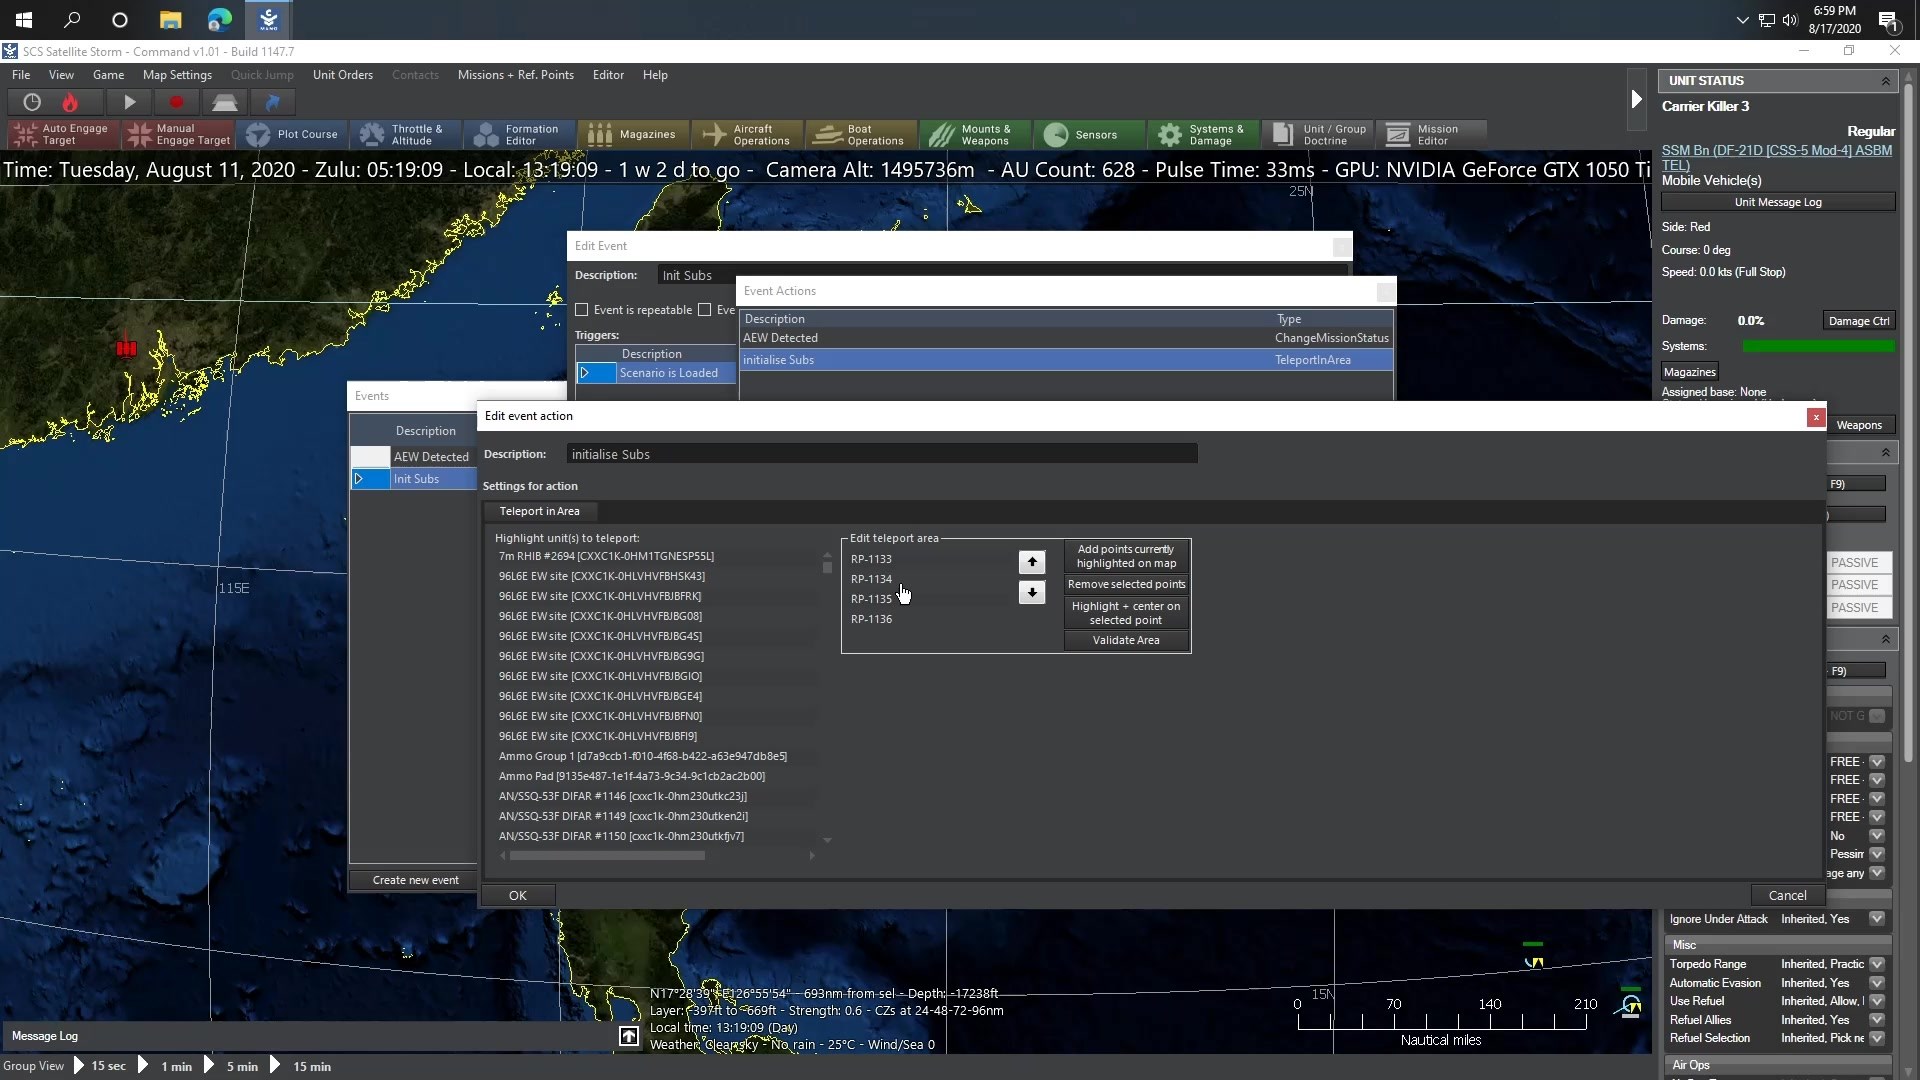Viewport: 1920px width, 1080px height.
Task: Click 'Add points currently highlighted on map'
Action: point(1127,556)
